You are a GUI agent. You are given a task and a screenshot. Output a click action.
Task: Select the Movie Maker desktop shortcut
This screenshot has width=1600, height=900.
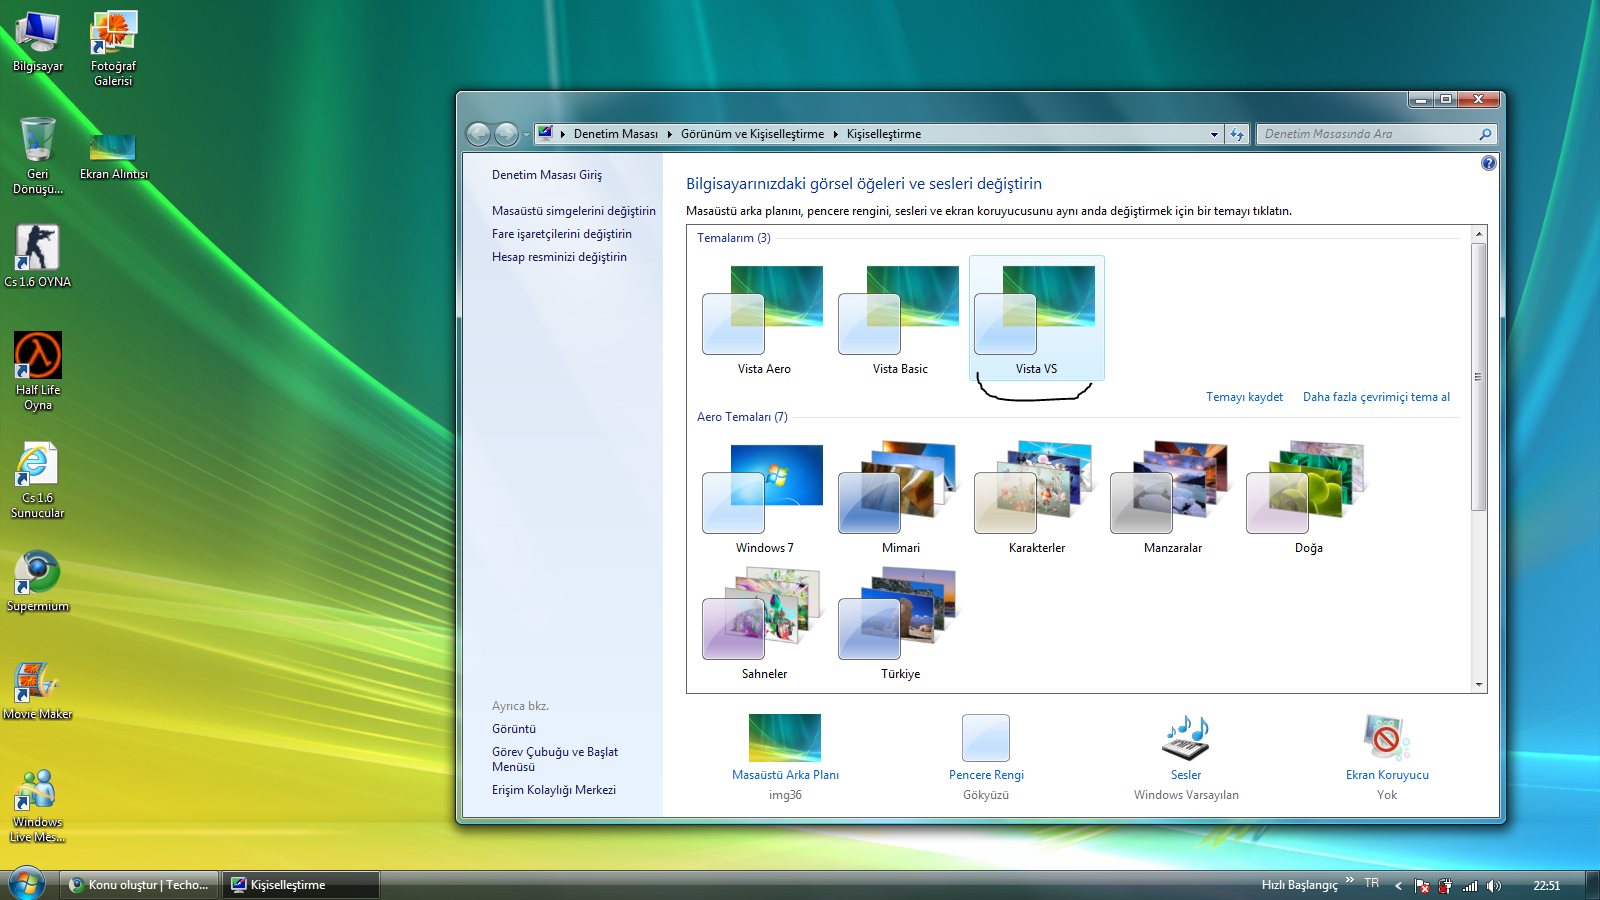(x=38, y=690)
